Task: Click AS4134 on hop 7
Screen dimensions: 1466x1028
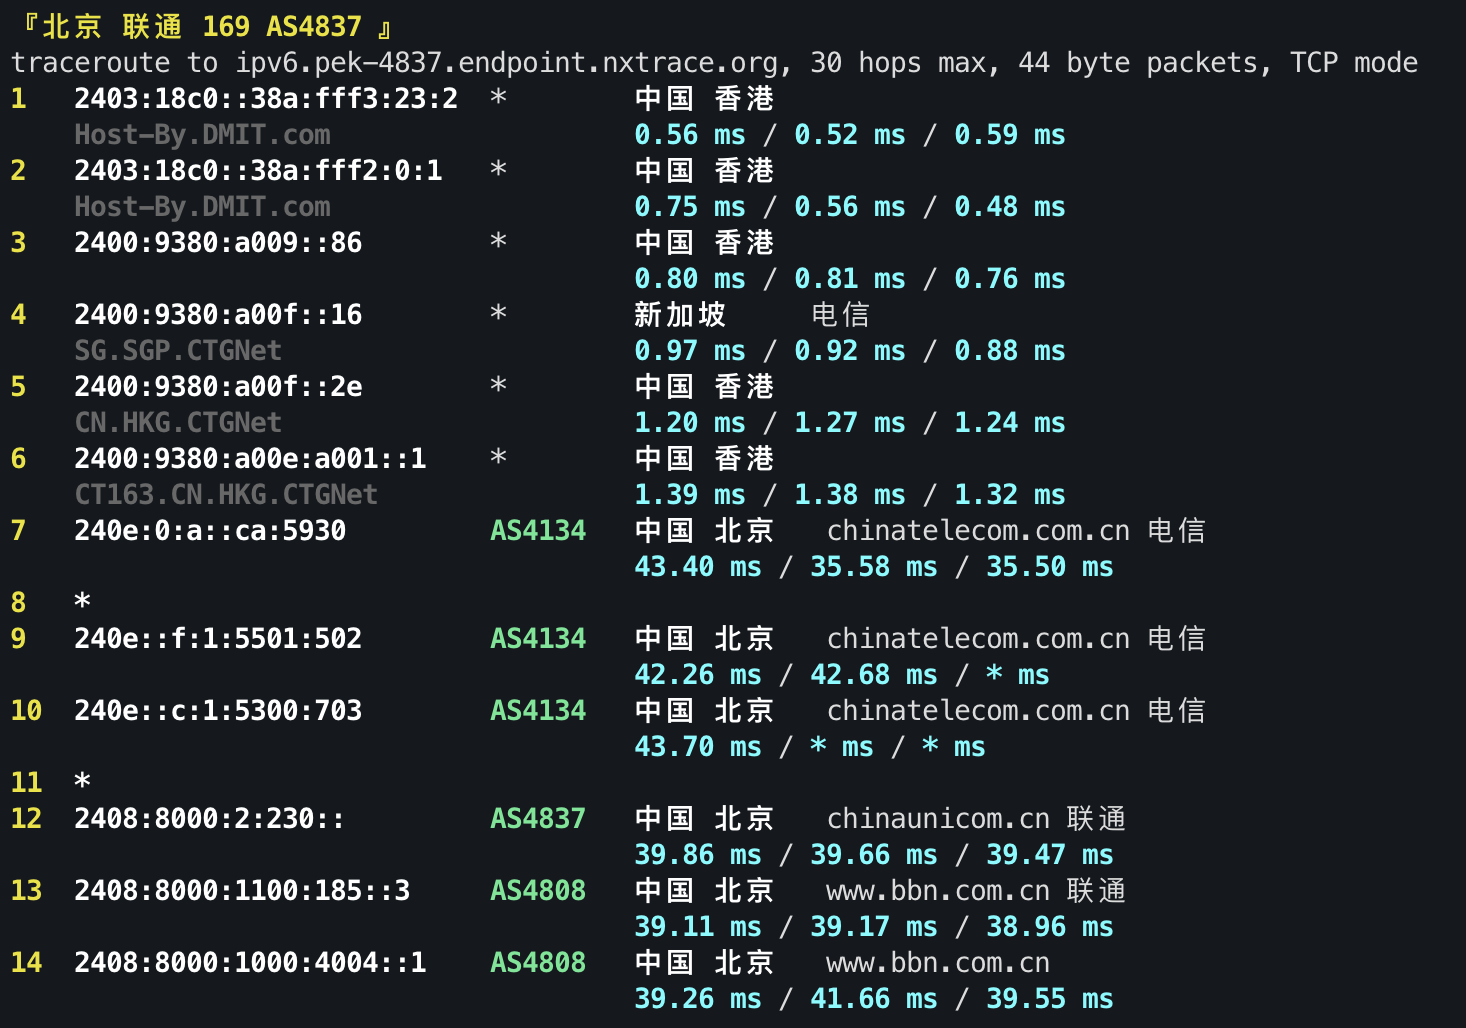Action: click(x=538, y=531)
